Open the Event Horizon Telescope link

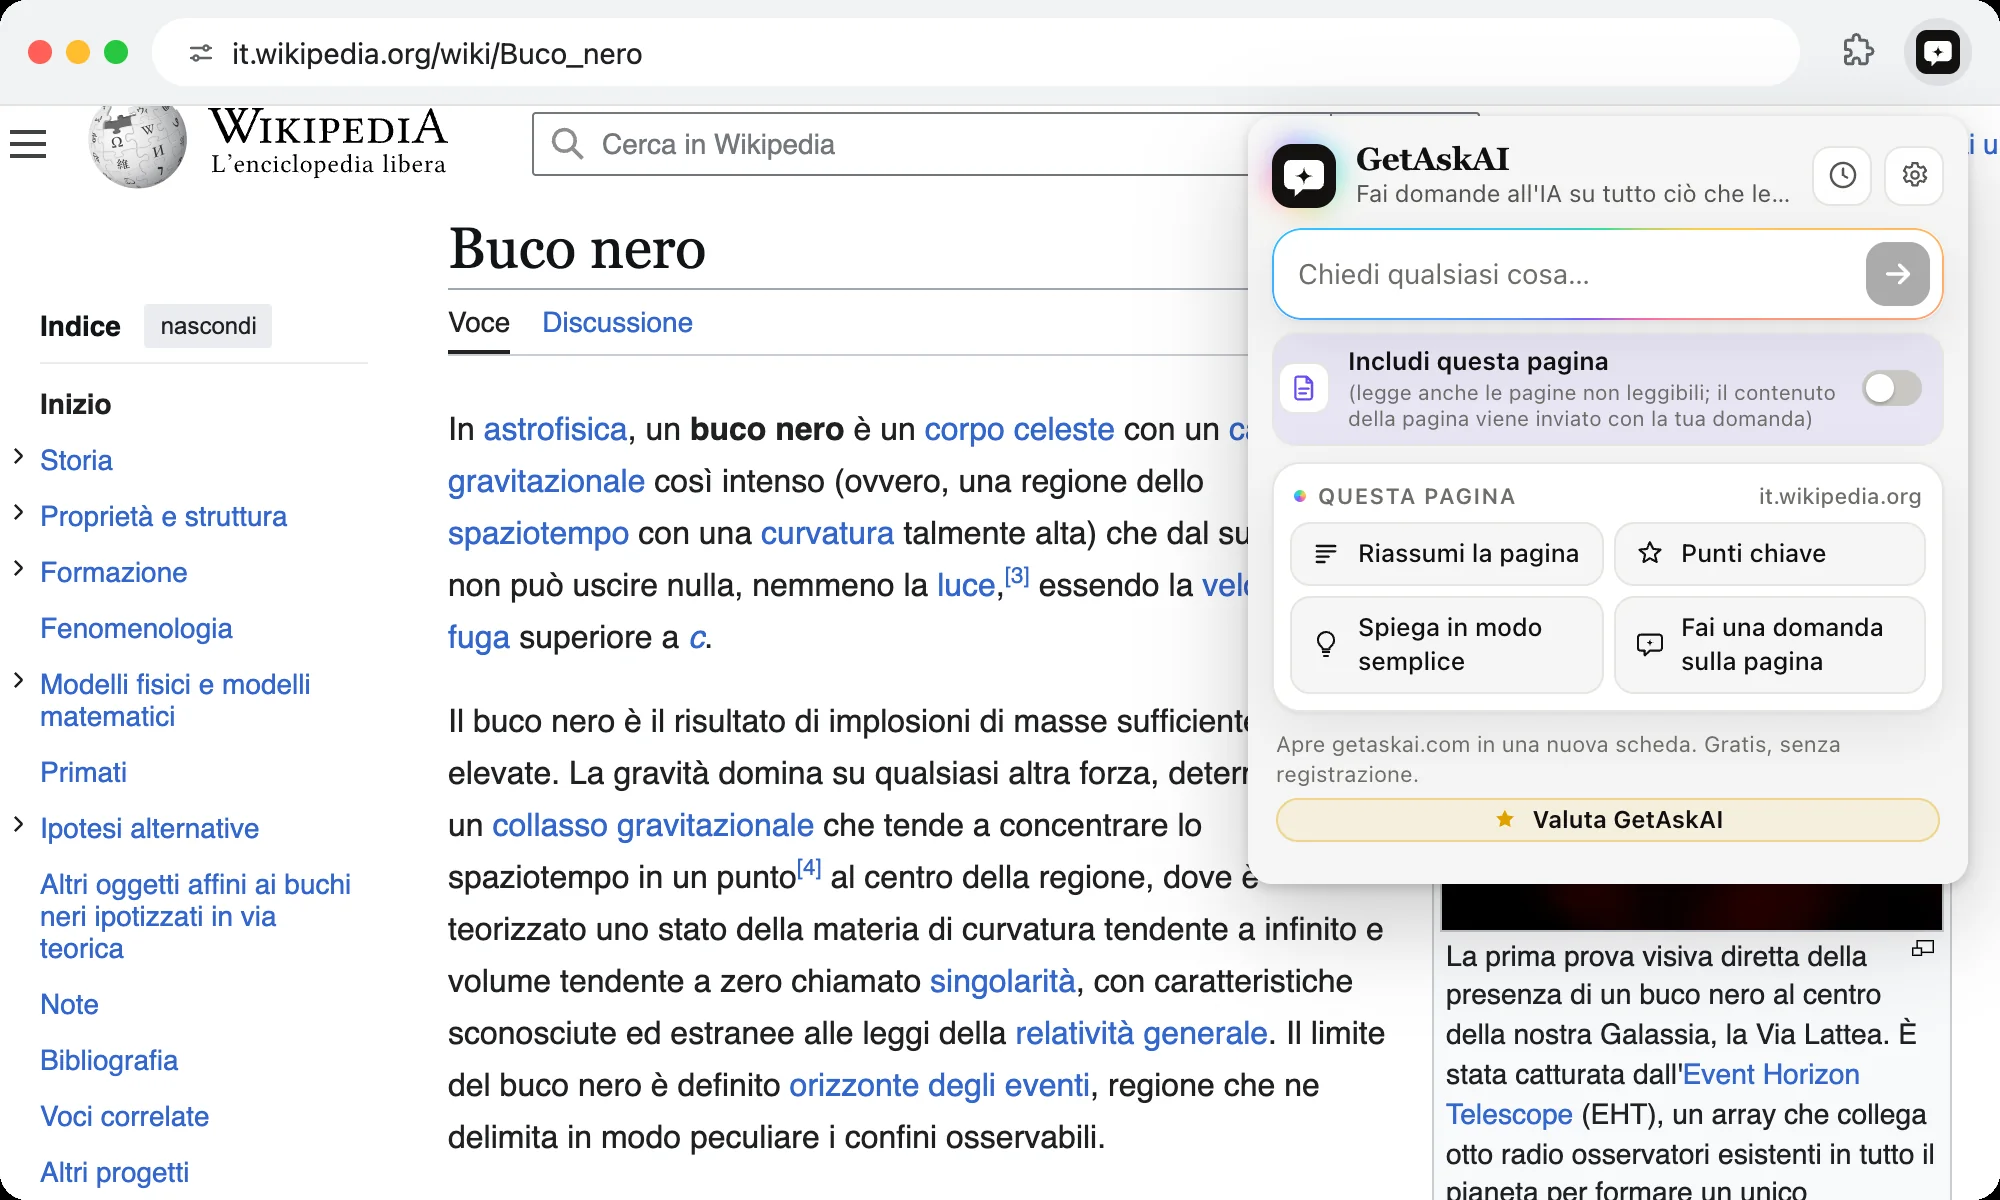(1652, 1094)
